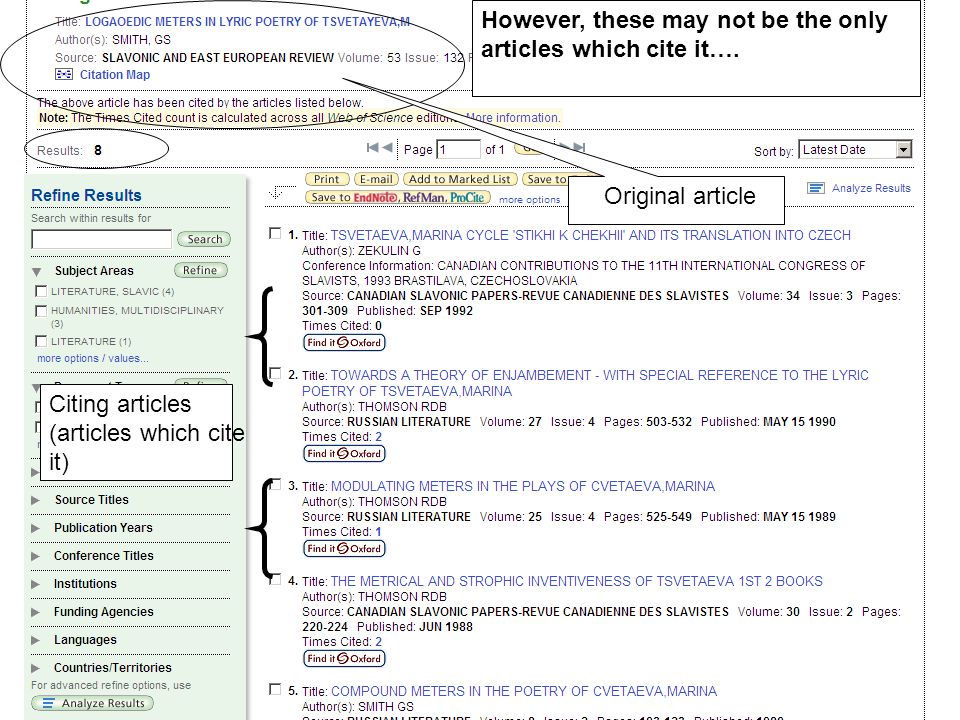Screen dimensions: 960x720
Task: Go to previous page arrow
Action: click(x=387, y=147)
